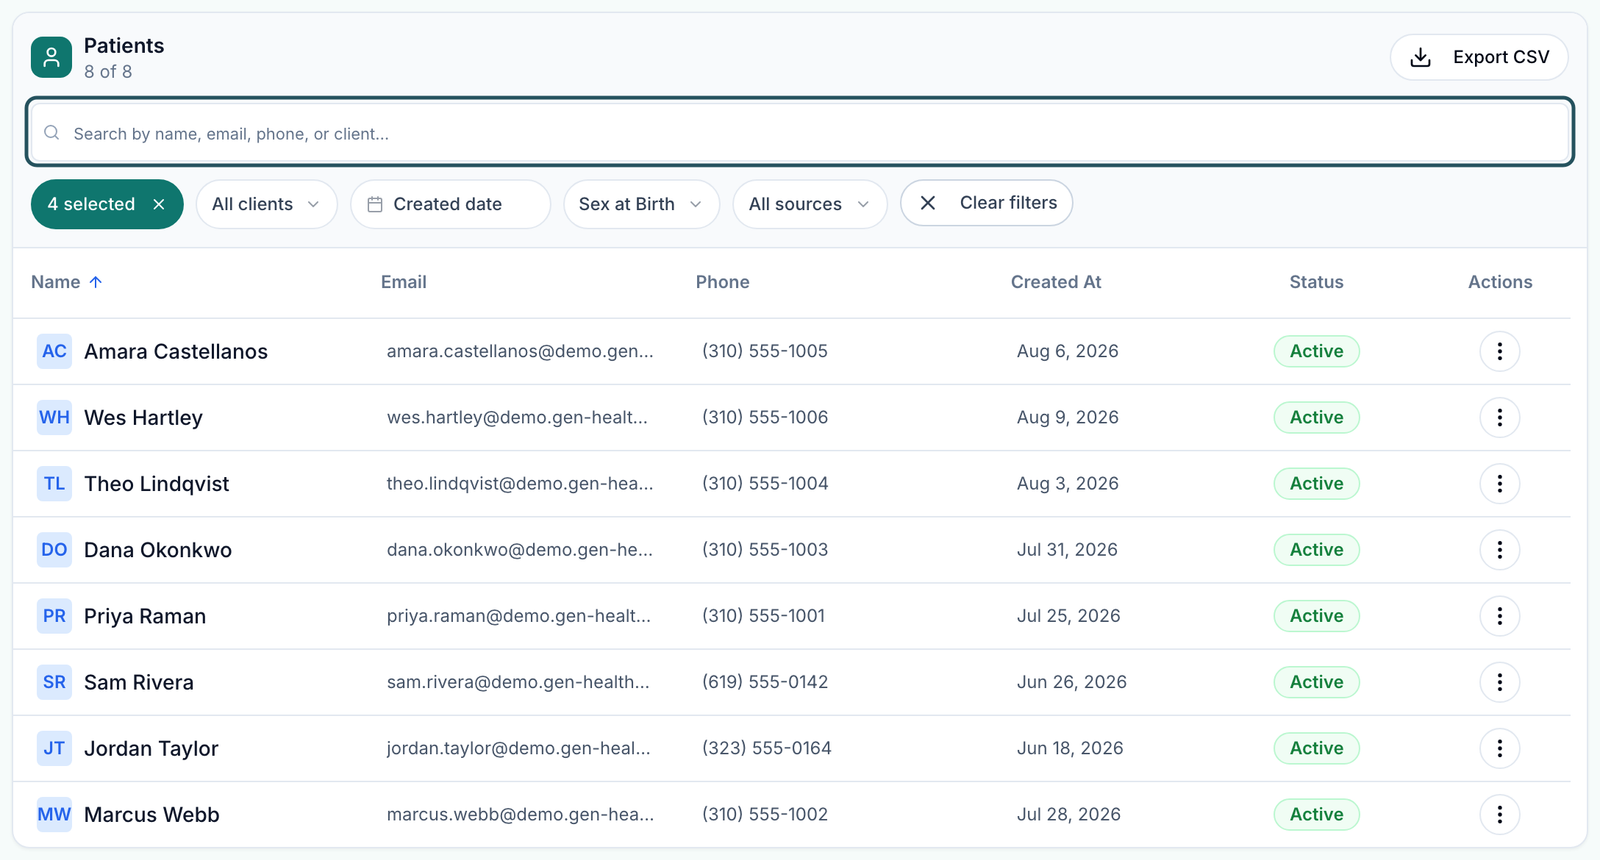The width and height of the screenshot is (1600, 860).
Task: Click the date Aug 3, 2026
Action: [x=1068, y=483]
